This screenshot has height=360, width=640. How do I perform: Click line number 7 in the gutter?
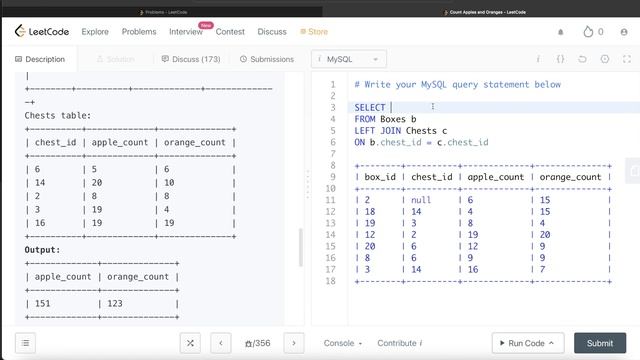click(x=333, y=154)
